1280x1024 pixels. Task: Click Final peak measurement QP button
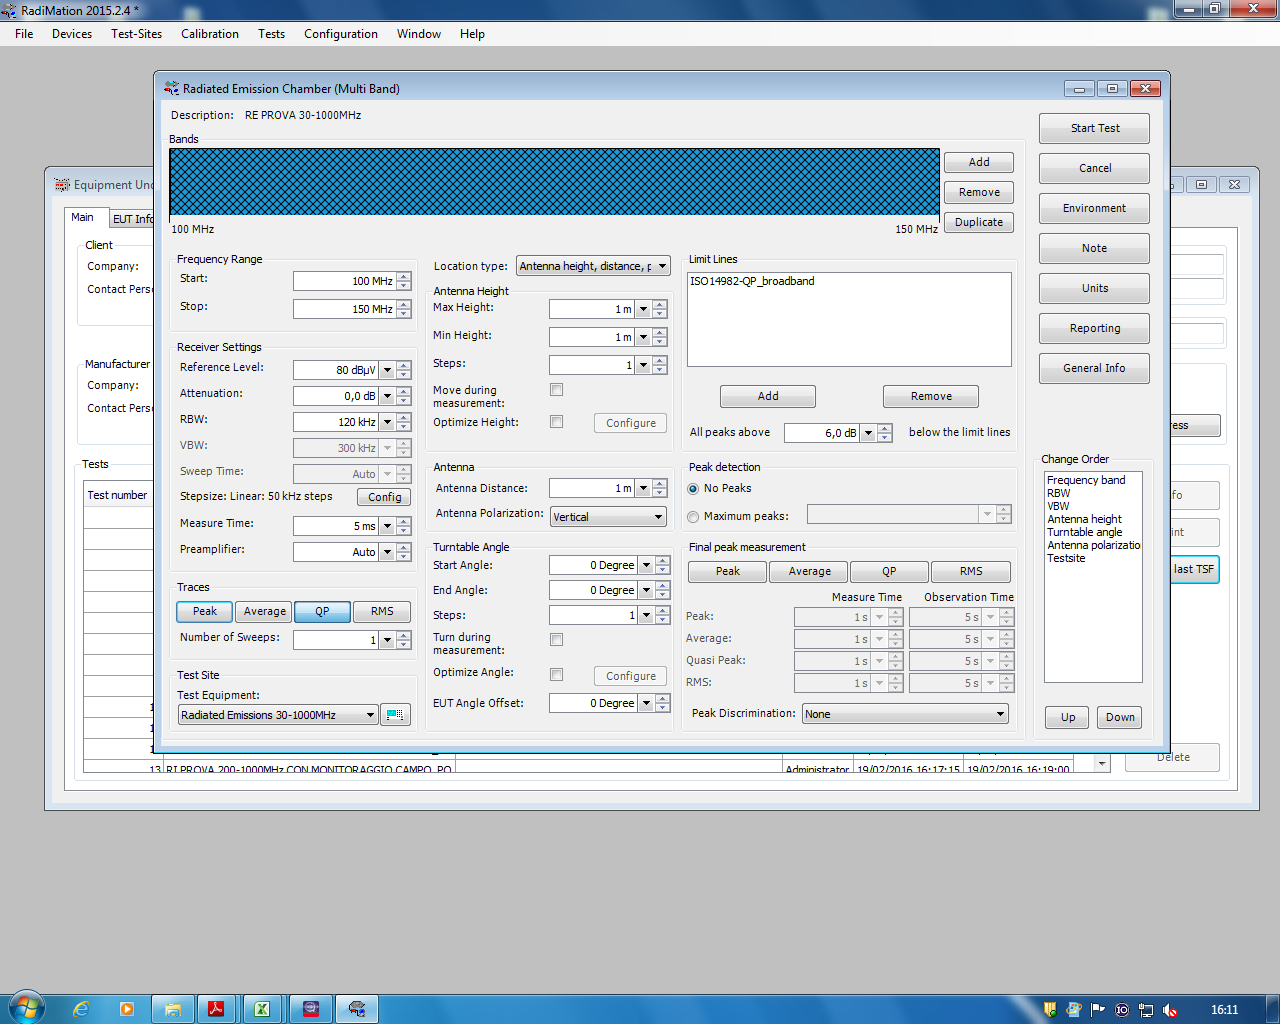[x=889, y=571]
